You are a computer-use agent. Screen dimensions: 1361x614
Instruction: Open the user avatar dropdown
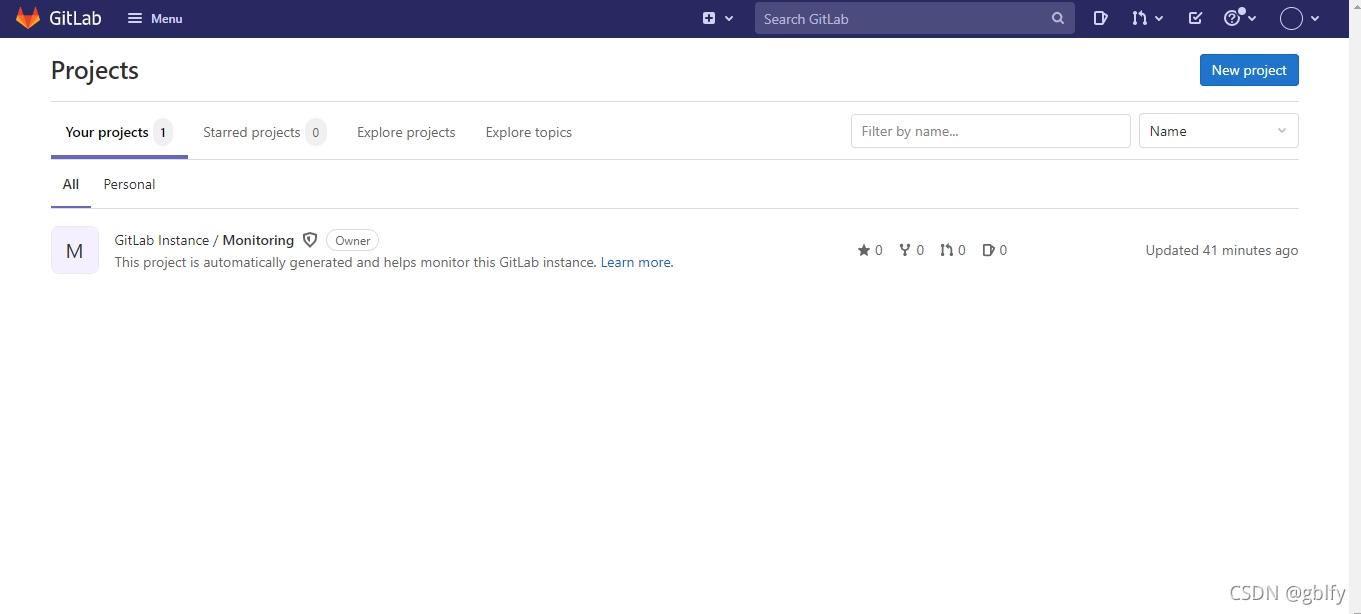coord(1300,18)
